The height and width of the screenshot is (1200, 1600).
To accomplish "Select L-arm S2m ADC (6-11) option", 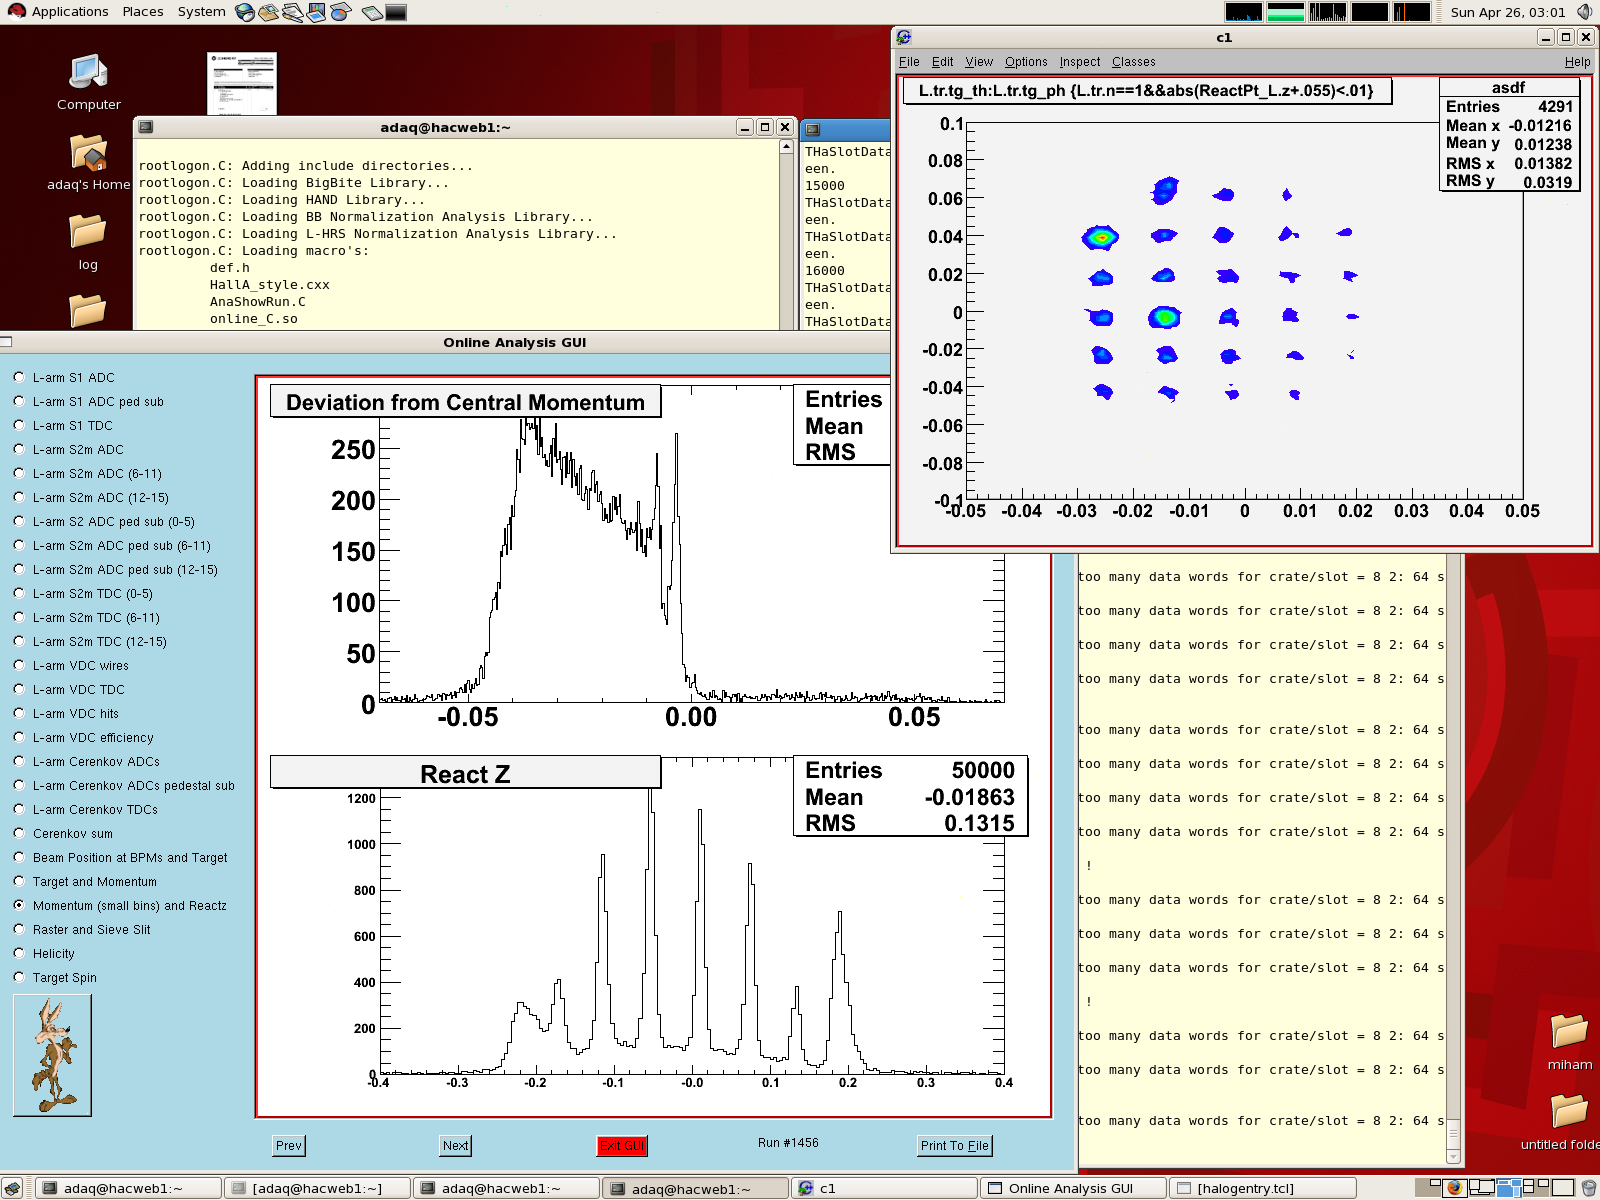I will (x=19, y=473).
